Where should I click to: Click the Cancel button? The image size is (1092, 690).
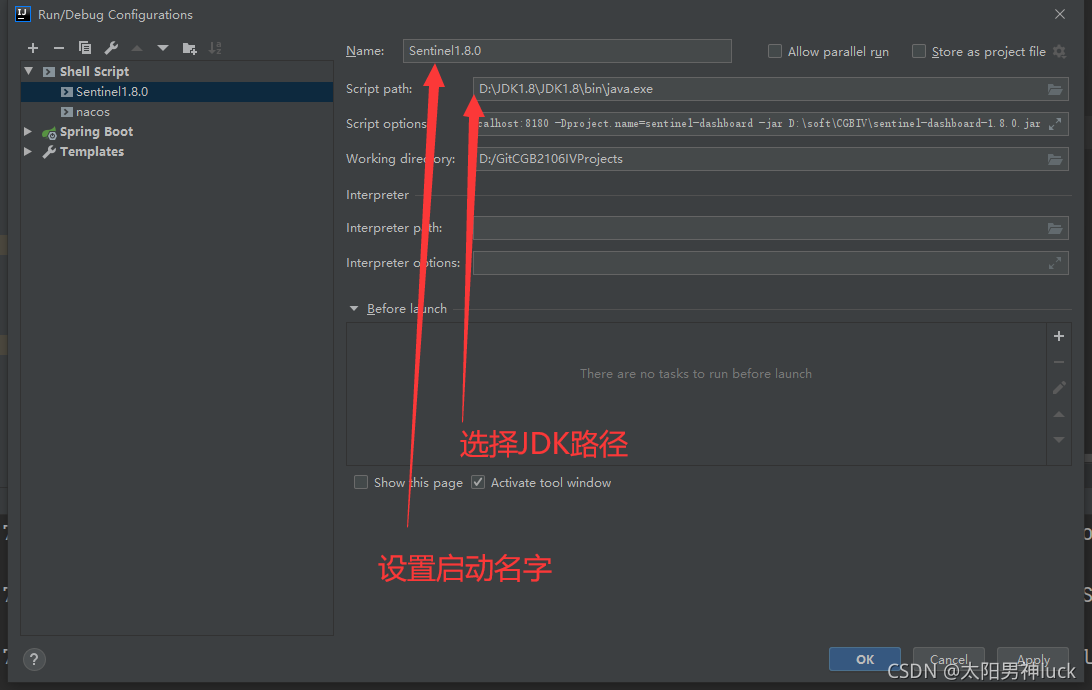pos(949,659)
